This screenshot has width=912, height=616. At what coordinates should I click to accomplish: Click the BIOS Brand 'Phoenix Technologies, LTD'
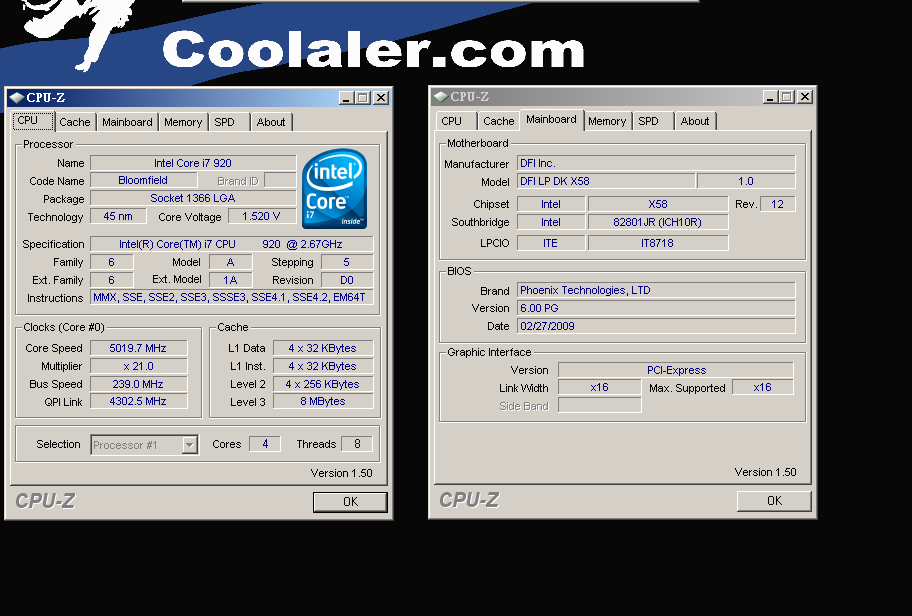point(656,290)
